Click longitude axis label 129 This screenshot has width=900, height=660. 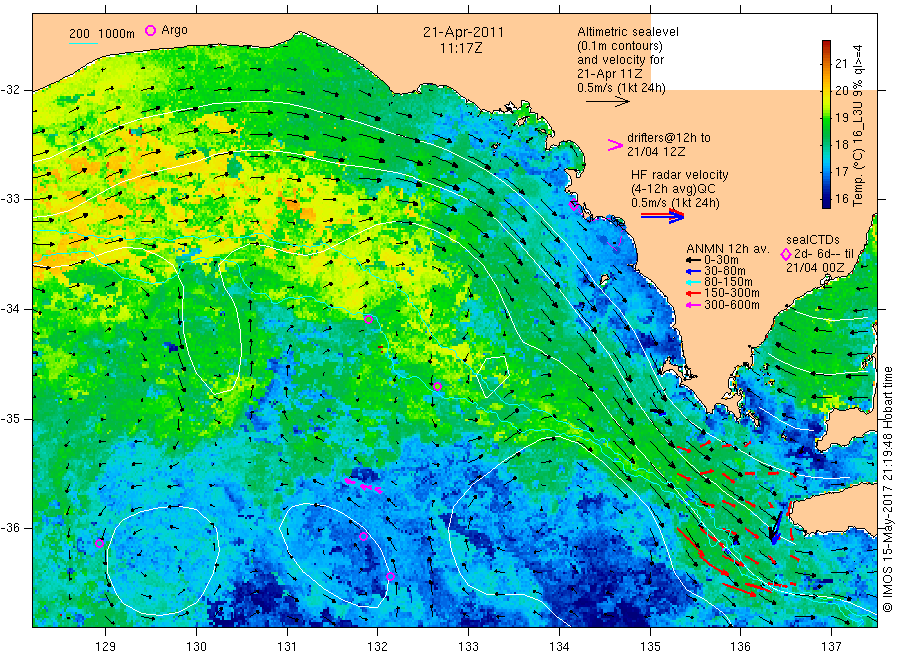click(106, 647)
